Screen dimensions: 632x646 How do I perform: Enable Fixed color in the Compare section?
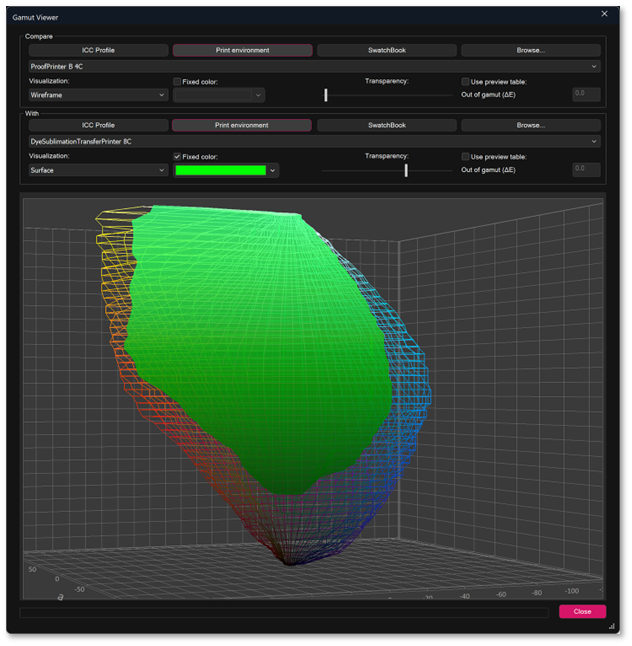(177, 81)
